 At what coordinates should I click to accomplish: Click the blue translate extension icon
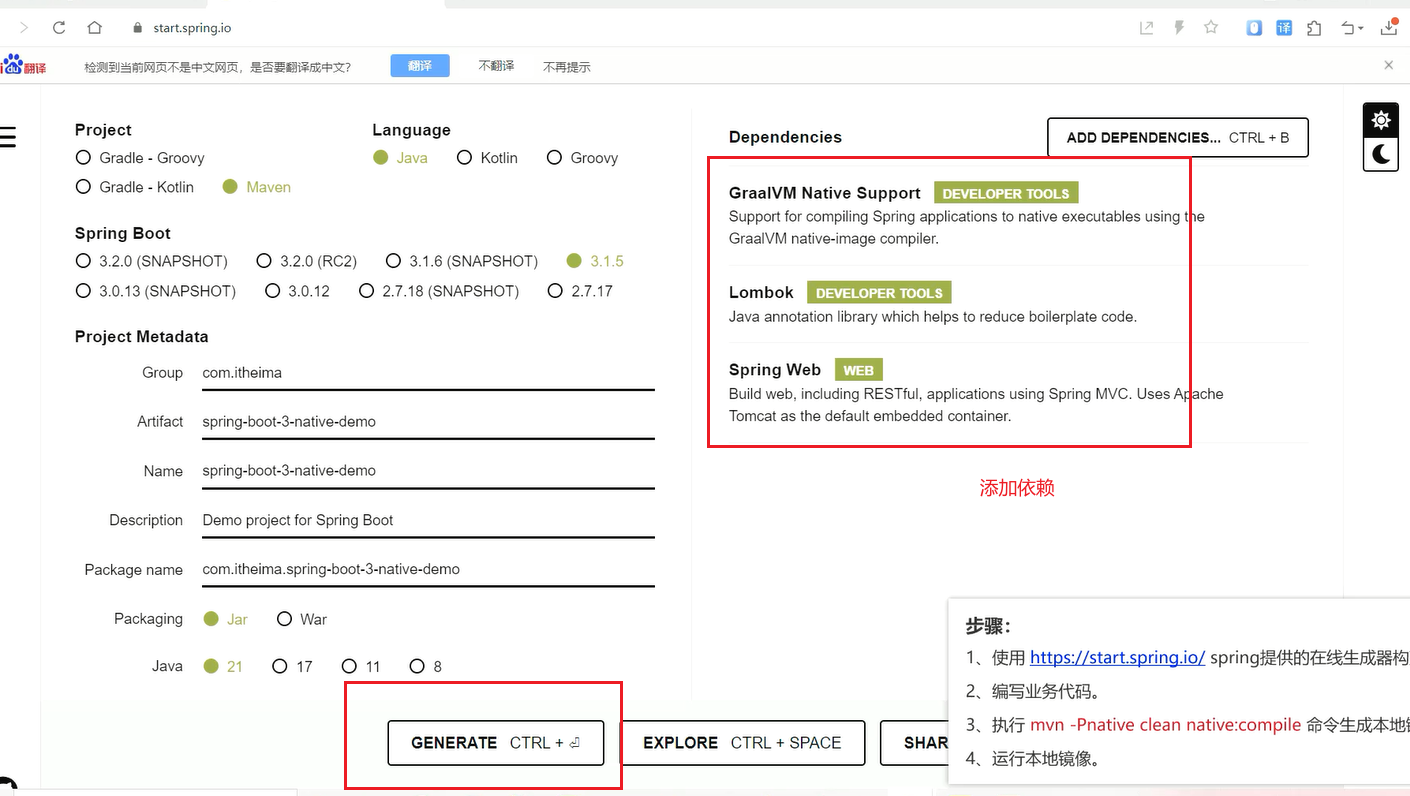[1284, 28]
